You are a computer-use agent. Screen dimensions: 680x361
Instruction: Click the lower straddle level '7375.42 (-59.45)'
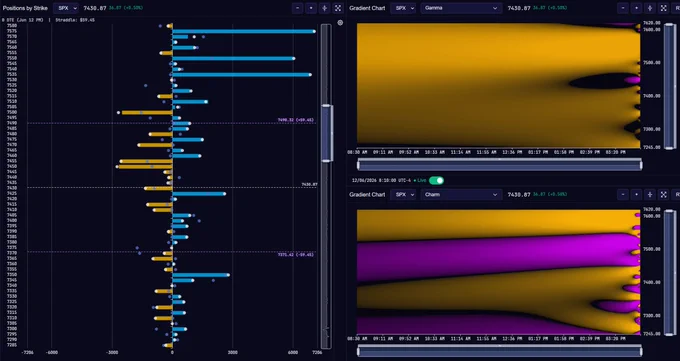295,255
